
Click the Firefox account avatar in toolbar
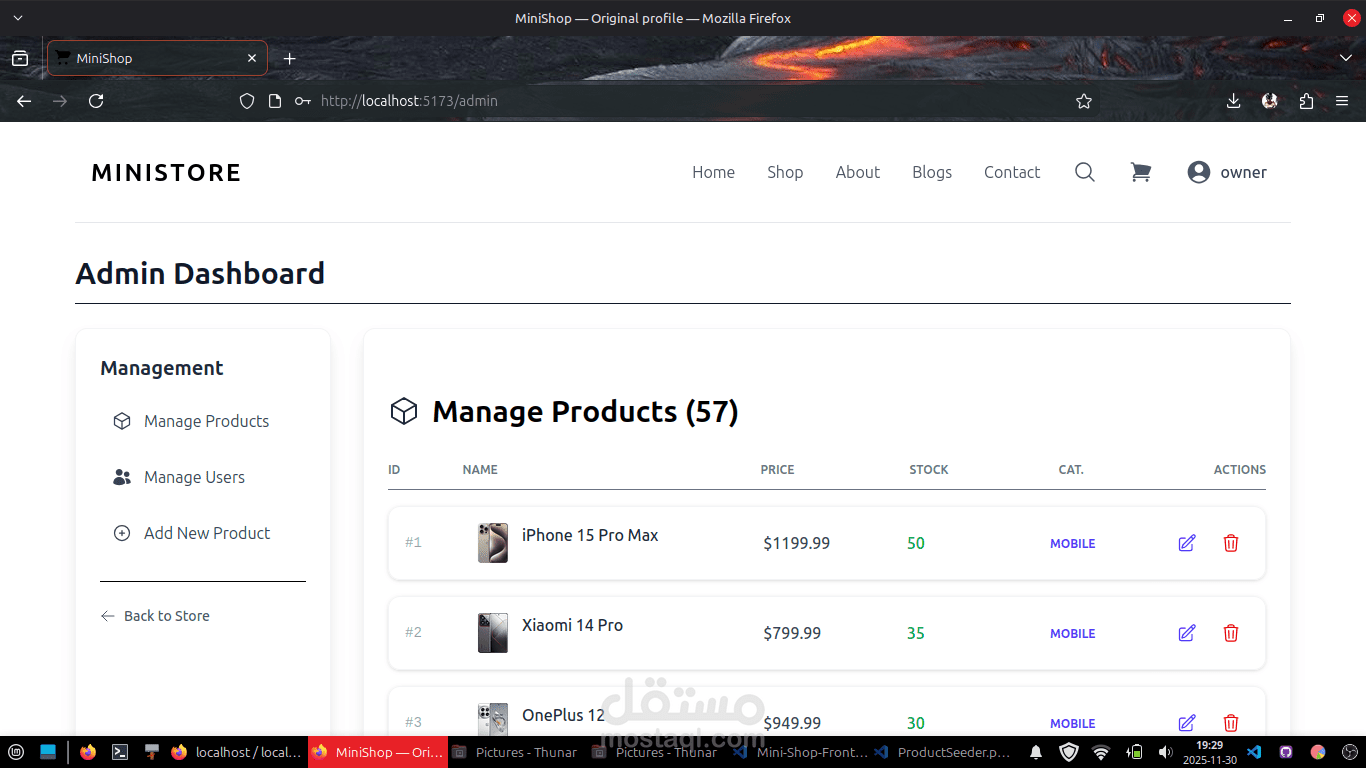tap(1270, 101)
